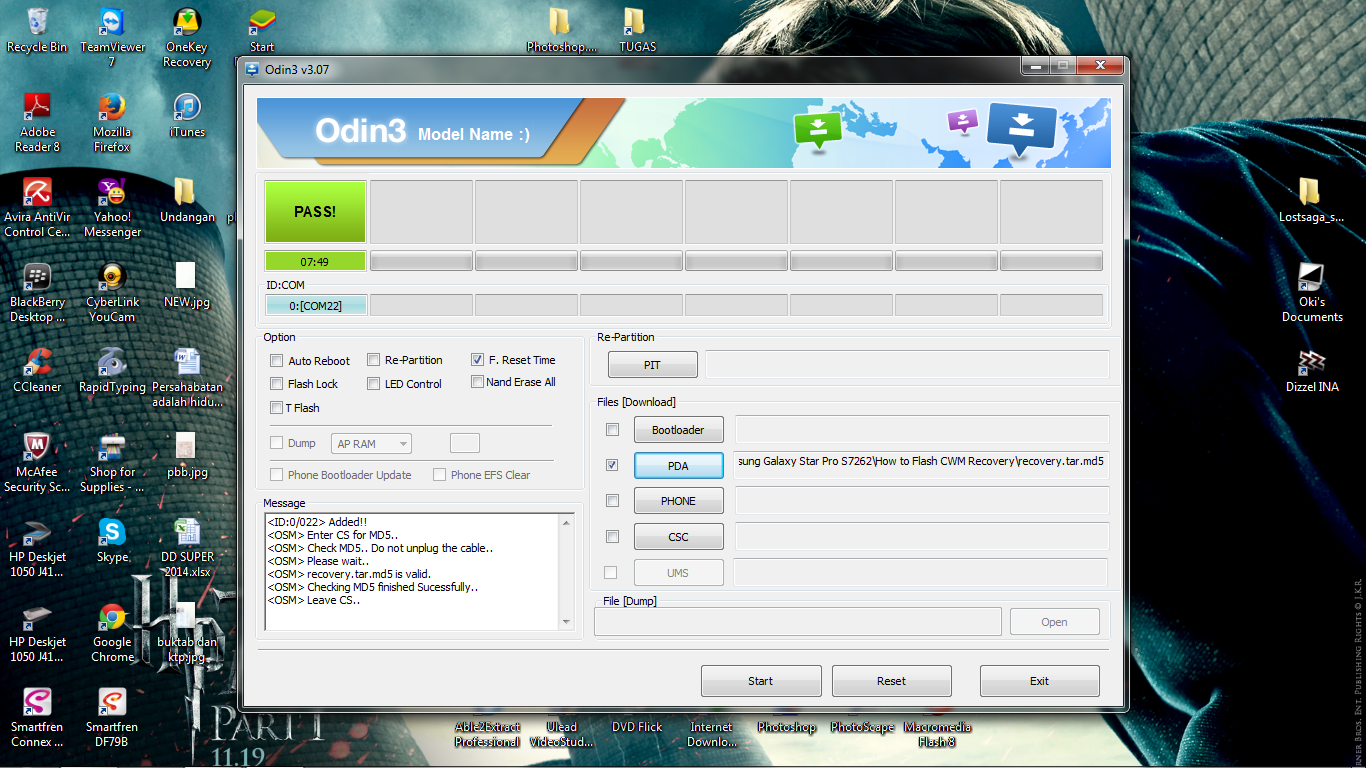Click the 'Checking MD5 finished Sucessfully' log line
The height and width of the screenshot is (768, 1366).
pyautogui.click(x=372, y=587)
